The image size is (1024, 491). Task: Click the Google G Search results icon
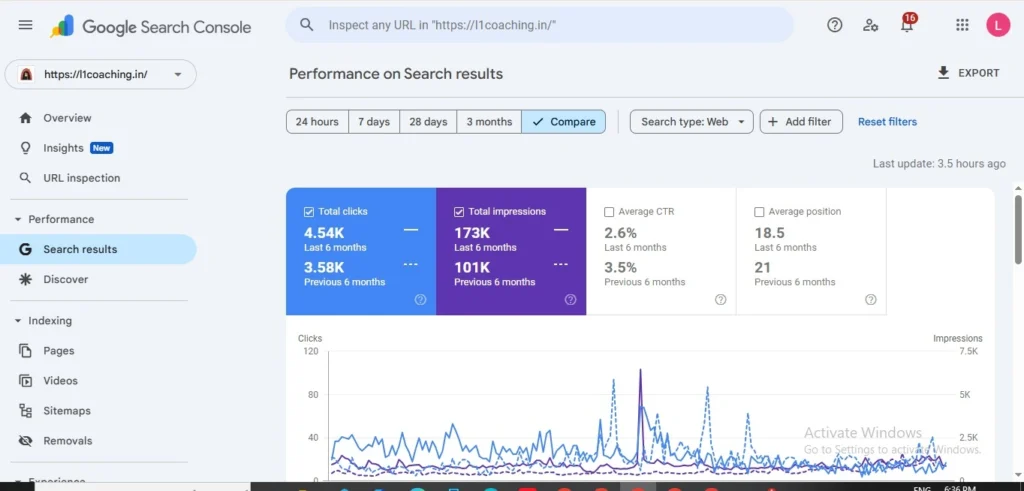25,249
